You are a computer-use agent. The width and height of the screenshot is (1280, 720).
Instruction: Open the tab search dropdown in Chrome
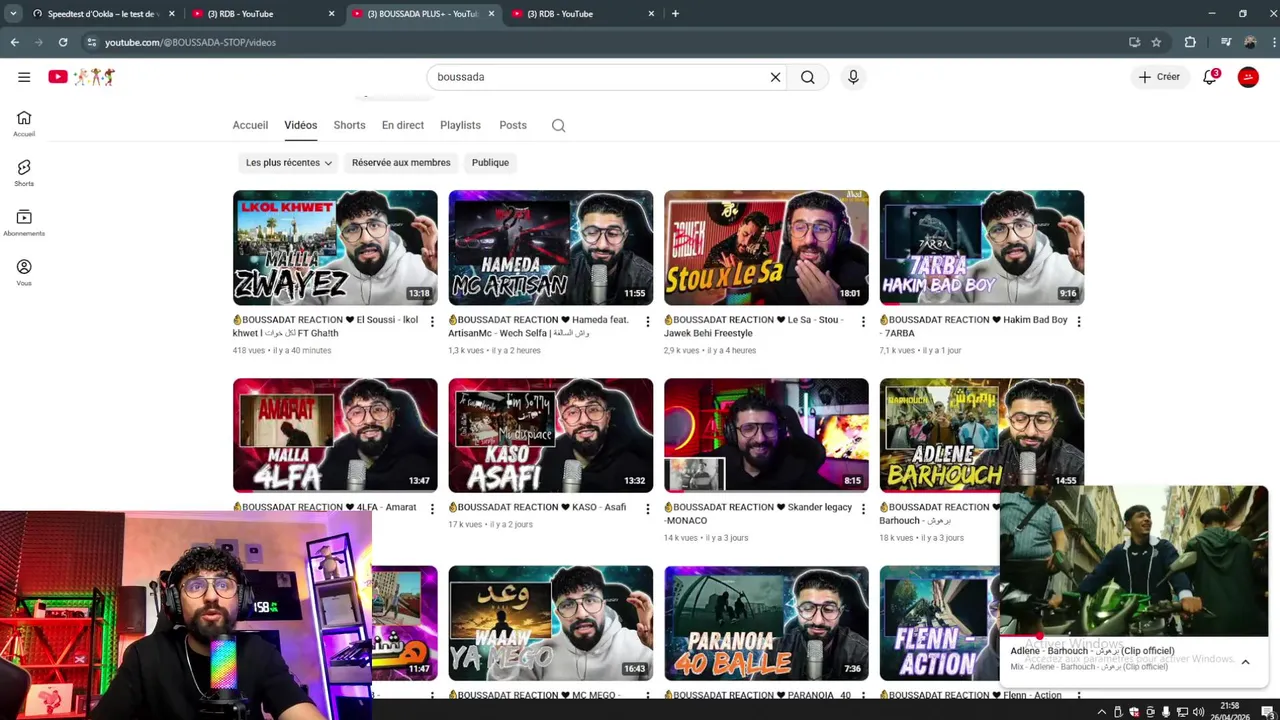pos(13,14)
